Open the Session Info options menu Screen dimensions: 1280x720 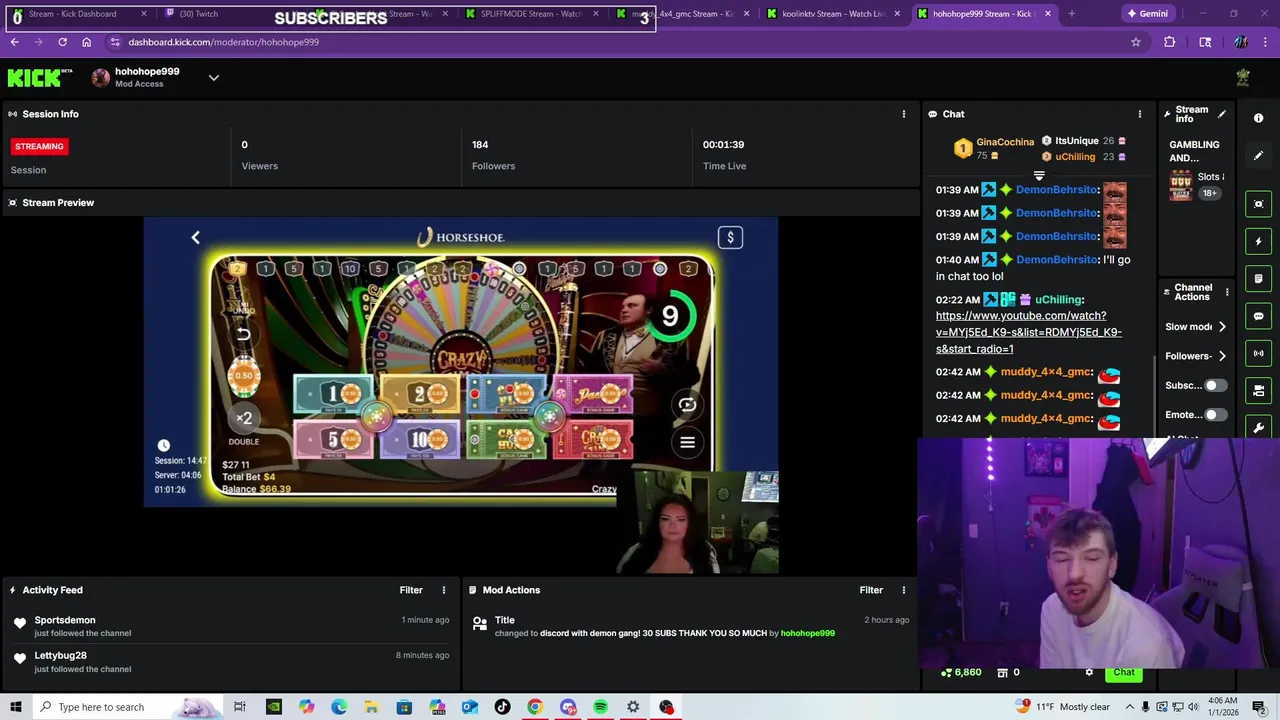click(x=904, y=114)
